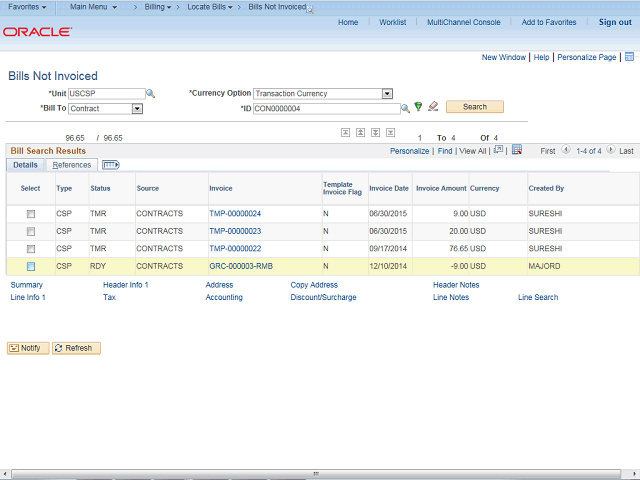The image size is (640, 480).
Task: Click the green filter funnel icon
Action: [x=419, y=108]
